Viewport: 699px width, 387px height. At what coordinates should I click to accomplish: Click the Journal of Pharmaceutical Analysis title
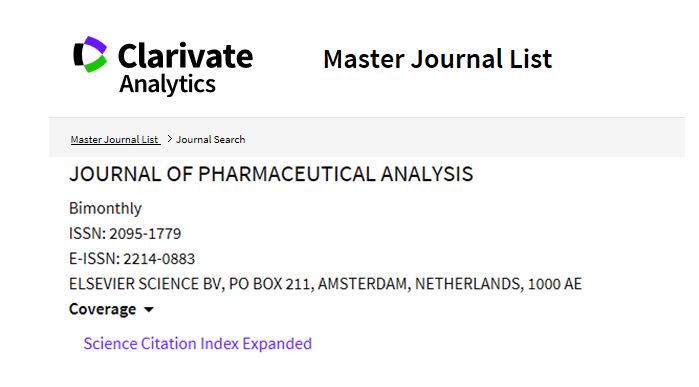[271, 174]
